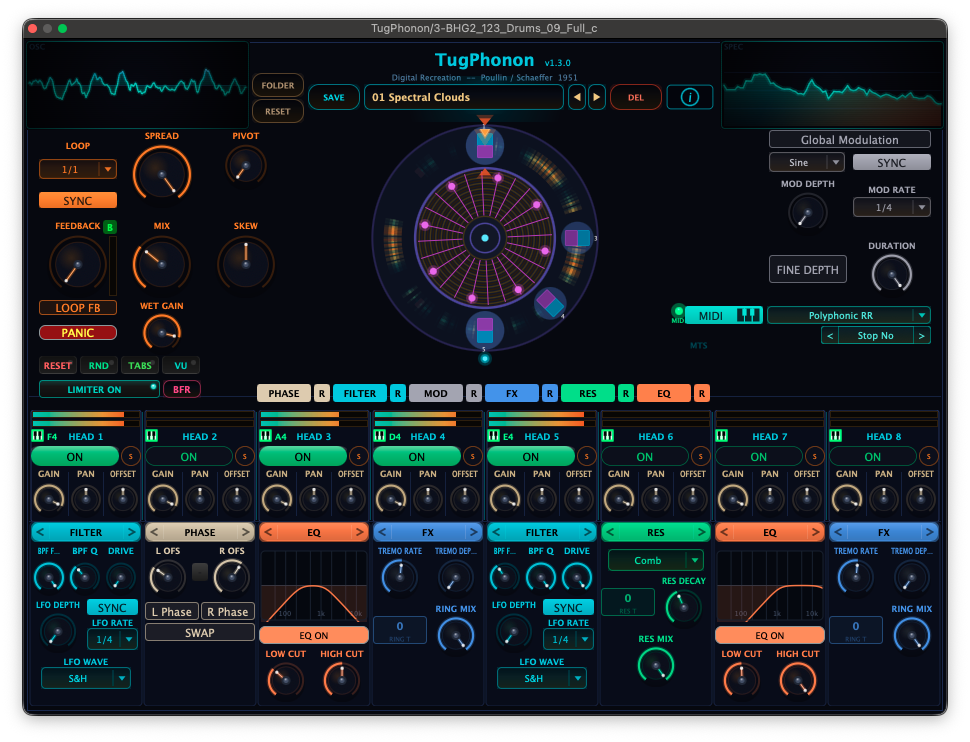
Task: Switch to the EQ tab
Action: click(x=664, y=394)
